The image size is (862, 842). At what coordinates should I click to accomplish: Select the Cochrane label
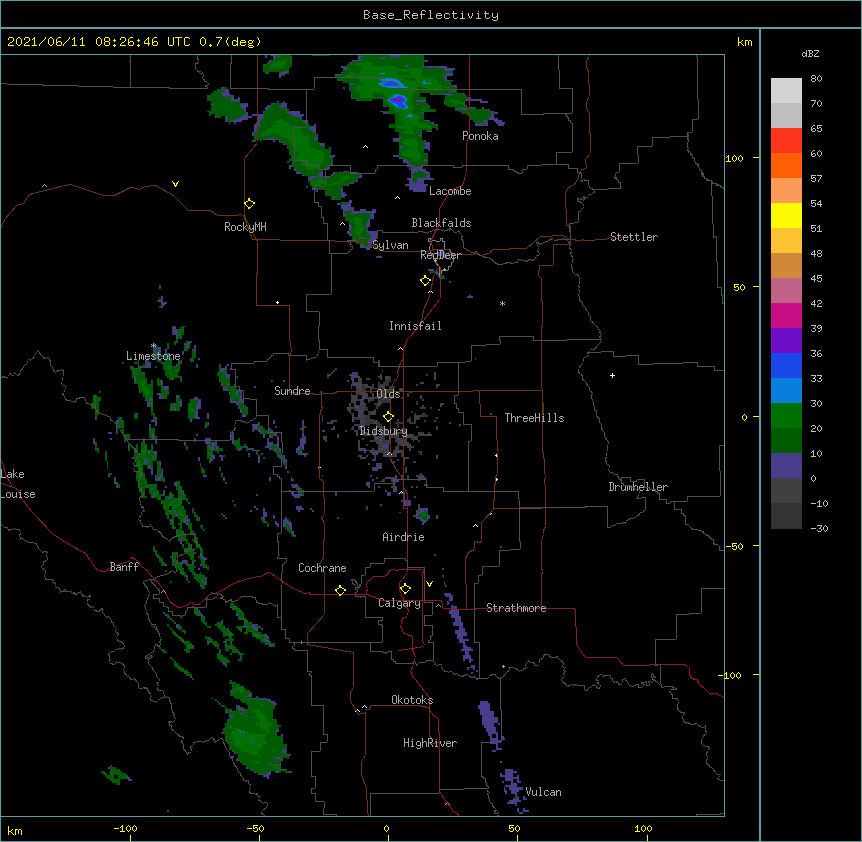pos(322,568)
